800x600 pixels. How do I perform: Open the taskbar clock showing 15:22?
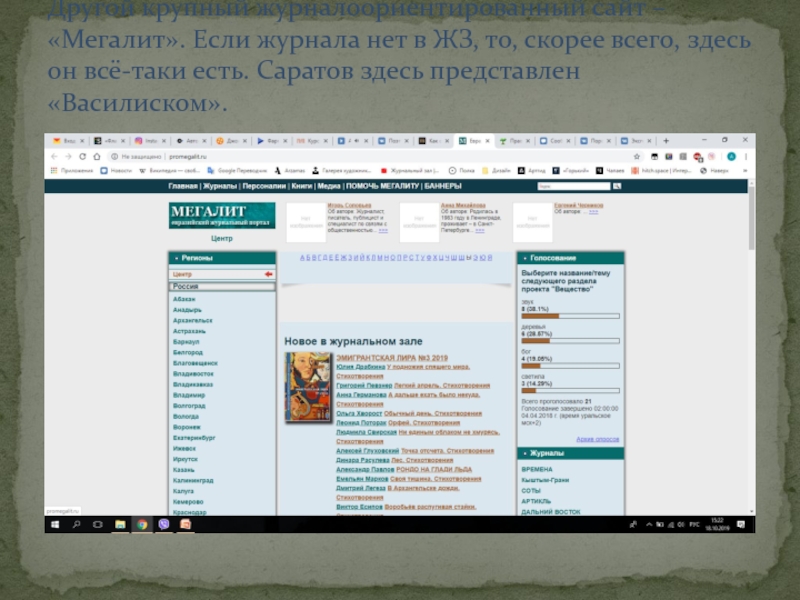click(717, 524)
